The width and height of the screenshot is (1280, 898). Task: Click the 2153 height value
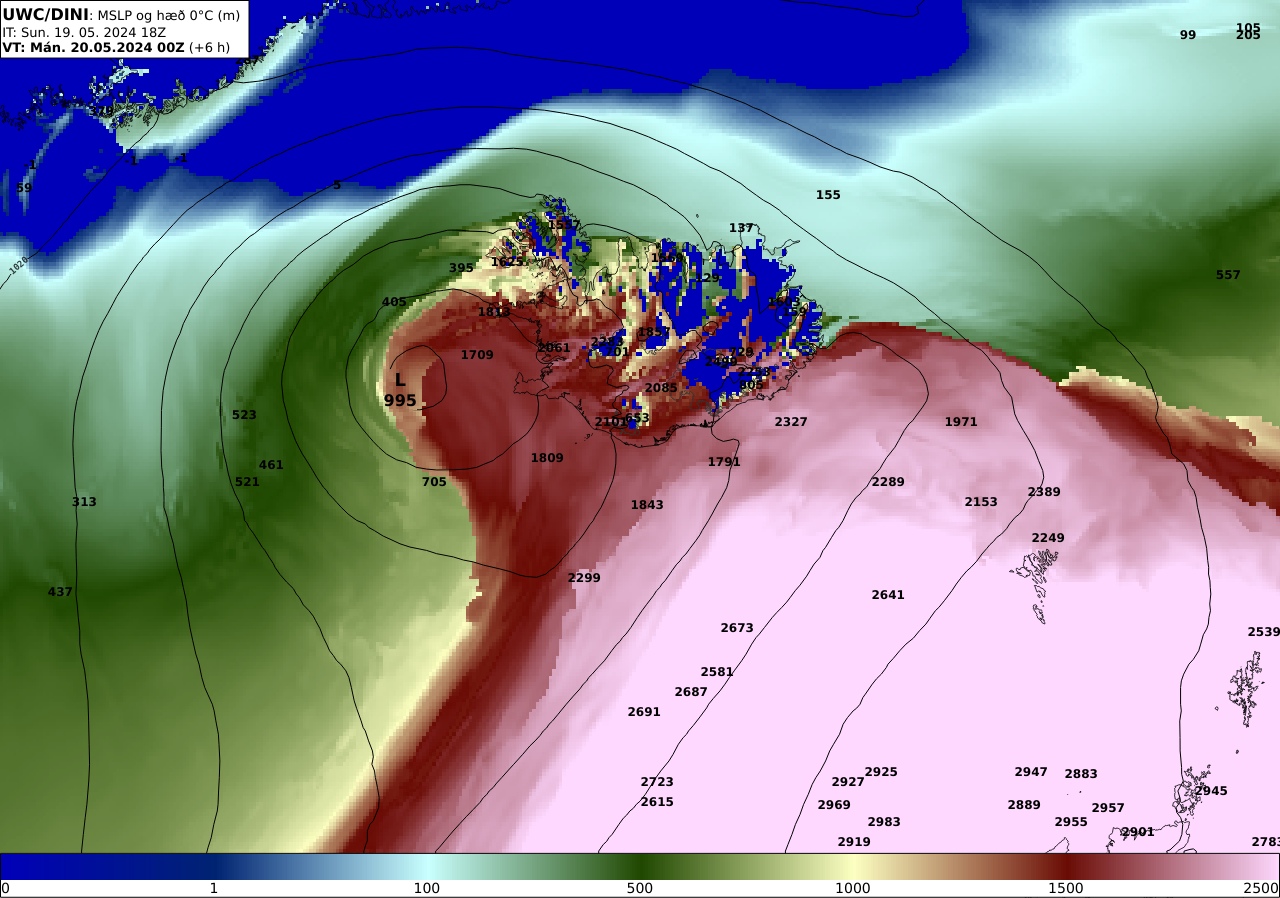pos(981,502)
